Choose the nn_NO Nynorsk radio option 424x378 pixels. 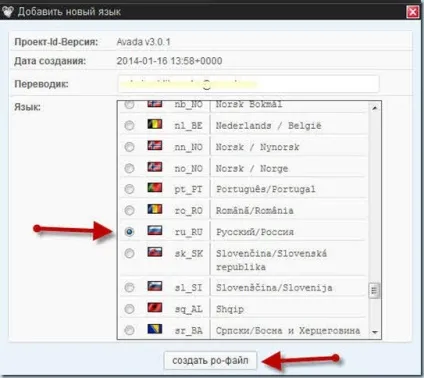point(129,147)
